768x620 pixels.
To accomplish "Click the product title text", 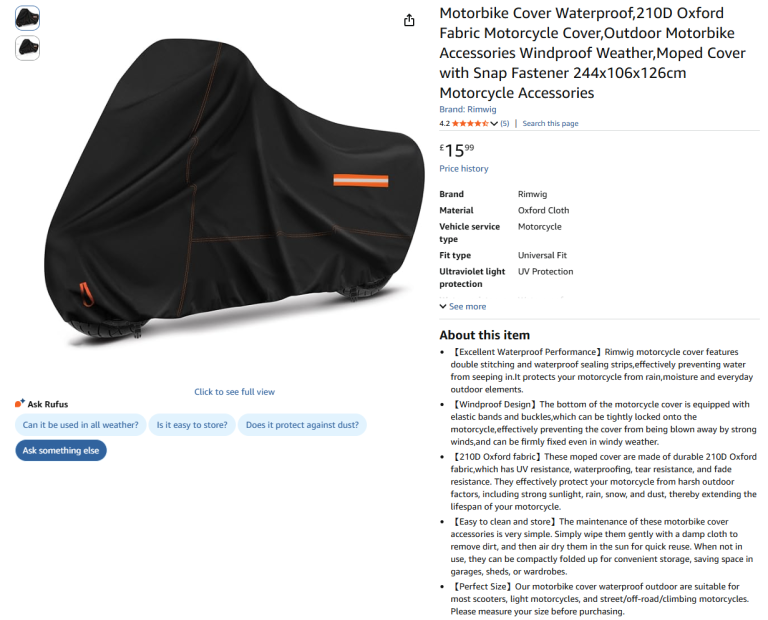I will point(592,53).
